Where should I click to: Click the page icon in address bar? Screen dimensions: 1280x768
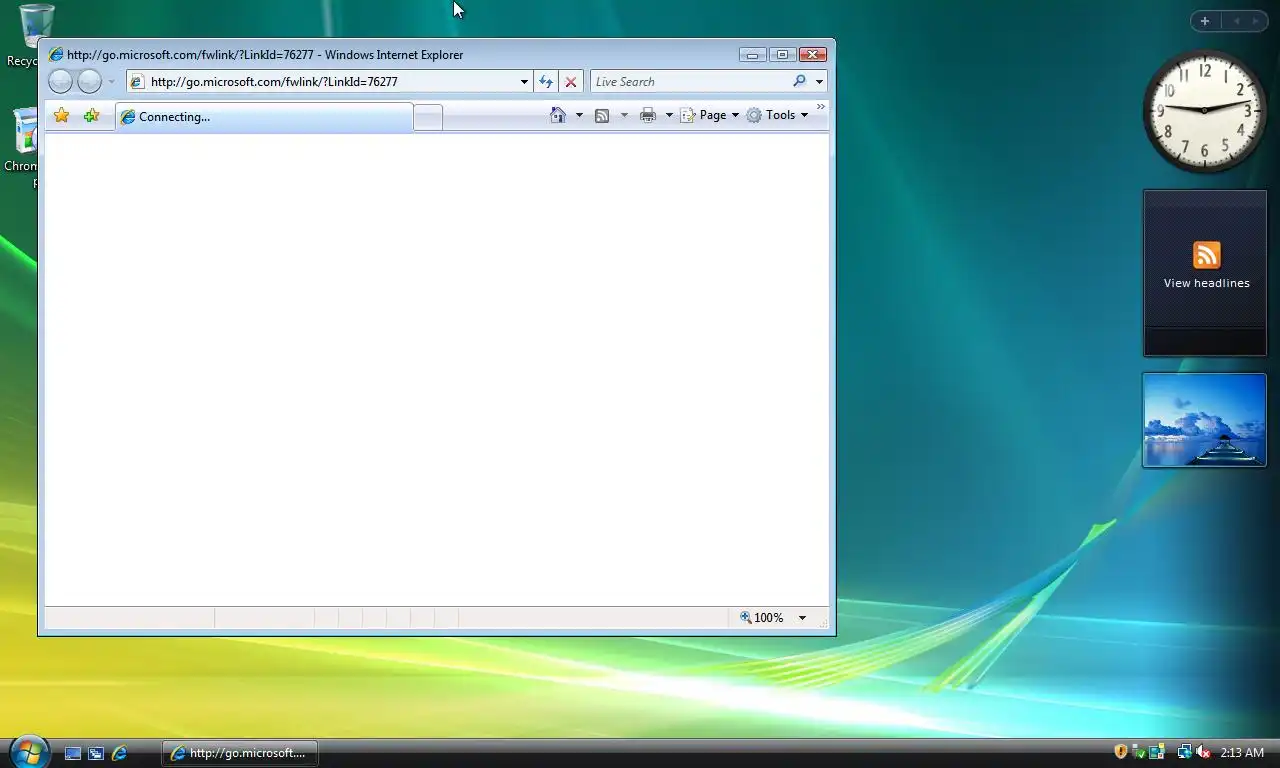tap(138, 82)
